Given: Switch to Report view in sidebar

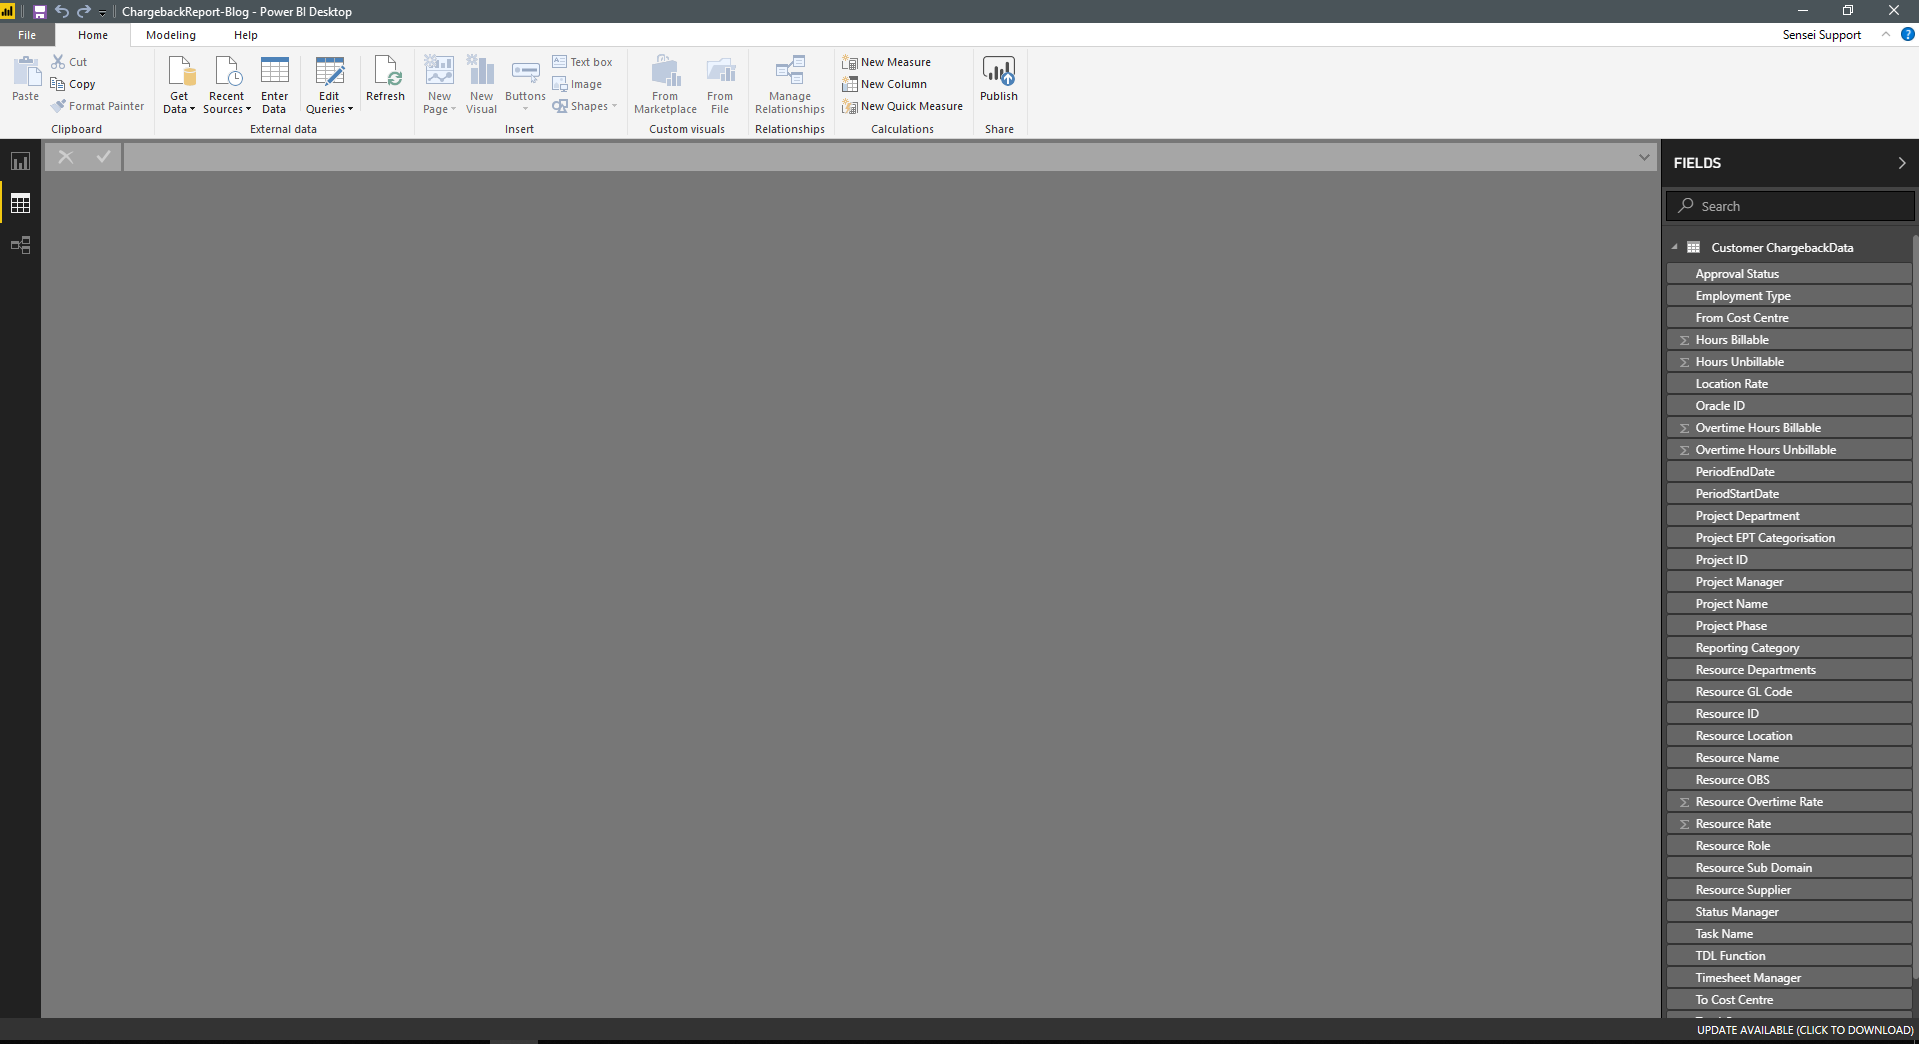Looking at the screenshot, I should [20, 161].
